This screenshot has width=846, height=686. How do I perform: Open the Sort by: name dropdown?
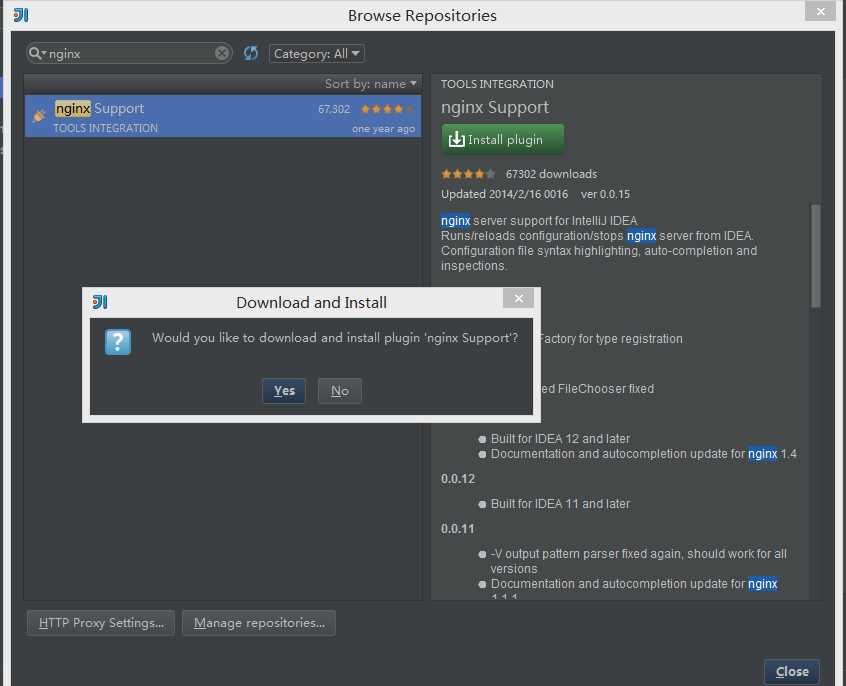coord(371,84)
